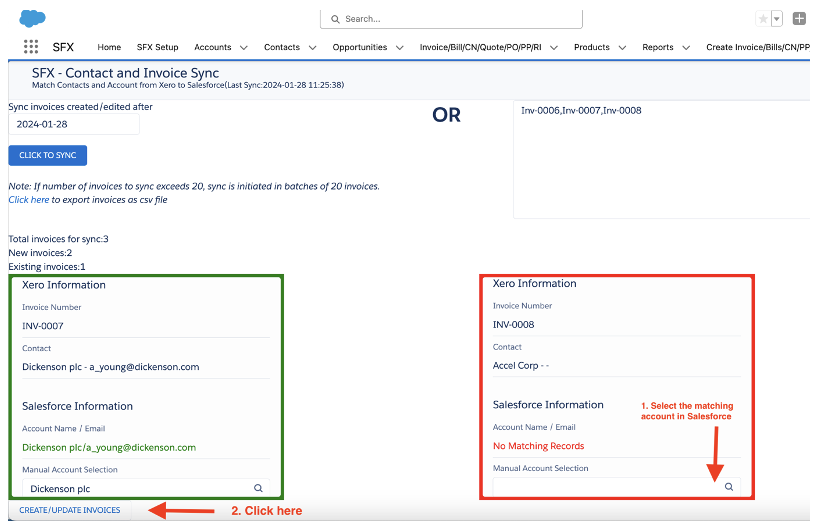This screenshot has width=816, height=524.
Task: Open the Invoice/Bill/CN/Quote/PO/PP/RI tab
Action: click(481, 47)
